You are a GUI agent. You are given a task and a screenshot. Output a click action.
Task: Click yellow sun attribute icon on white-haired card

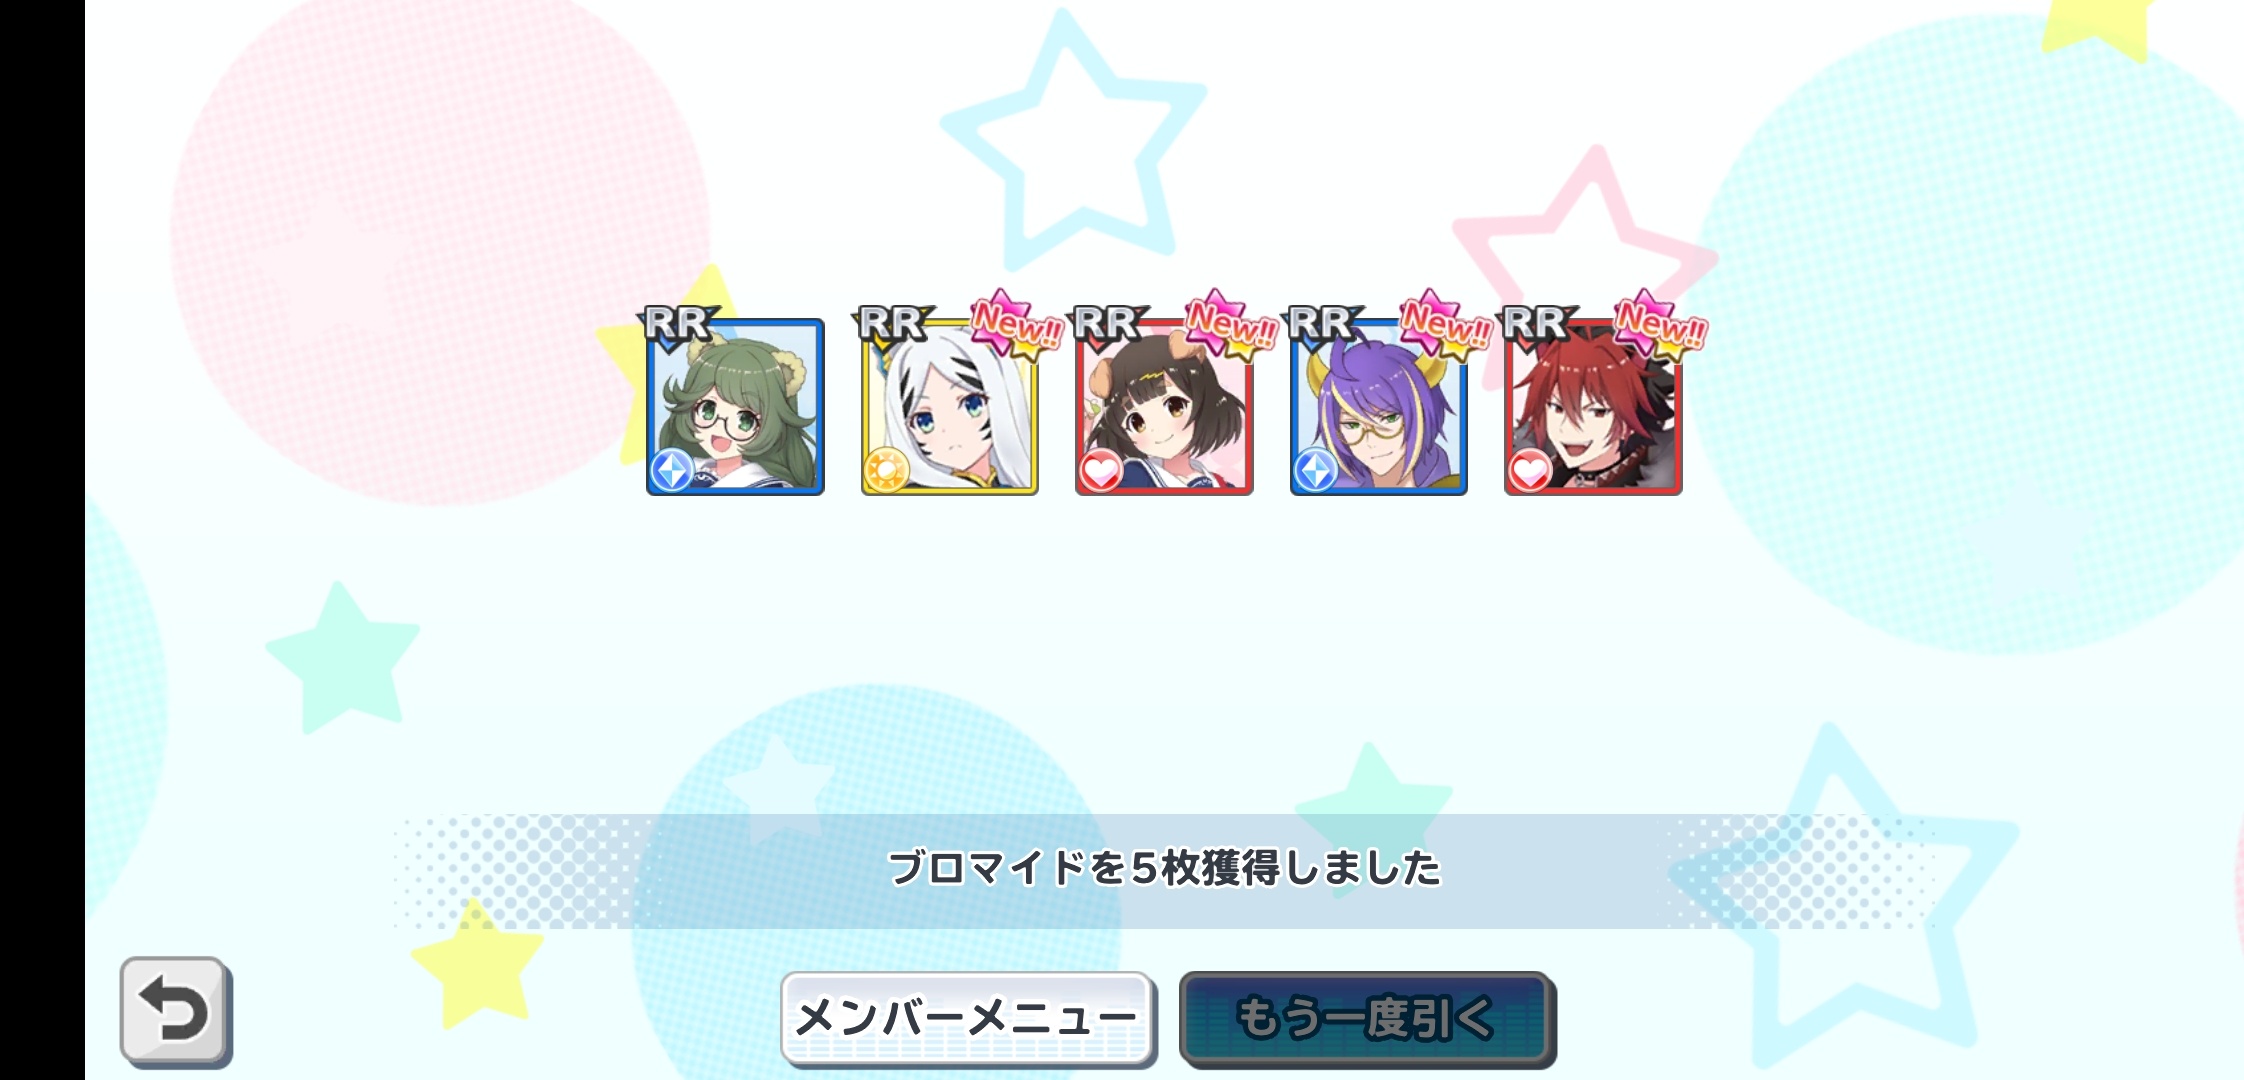pyautogui.click(x=886, y=470)
